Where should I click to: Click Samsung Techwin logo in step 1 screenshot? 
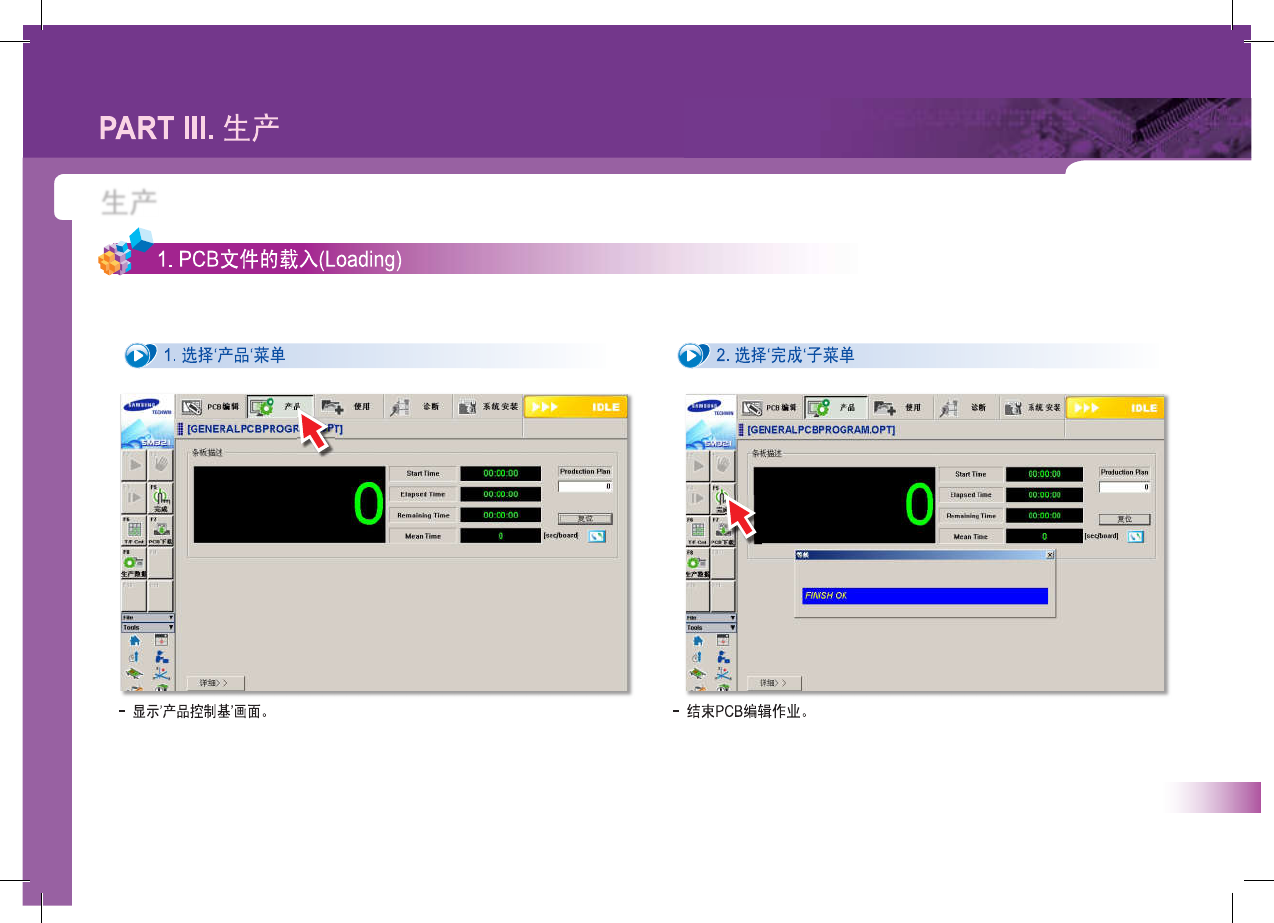tap(147, 409)
